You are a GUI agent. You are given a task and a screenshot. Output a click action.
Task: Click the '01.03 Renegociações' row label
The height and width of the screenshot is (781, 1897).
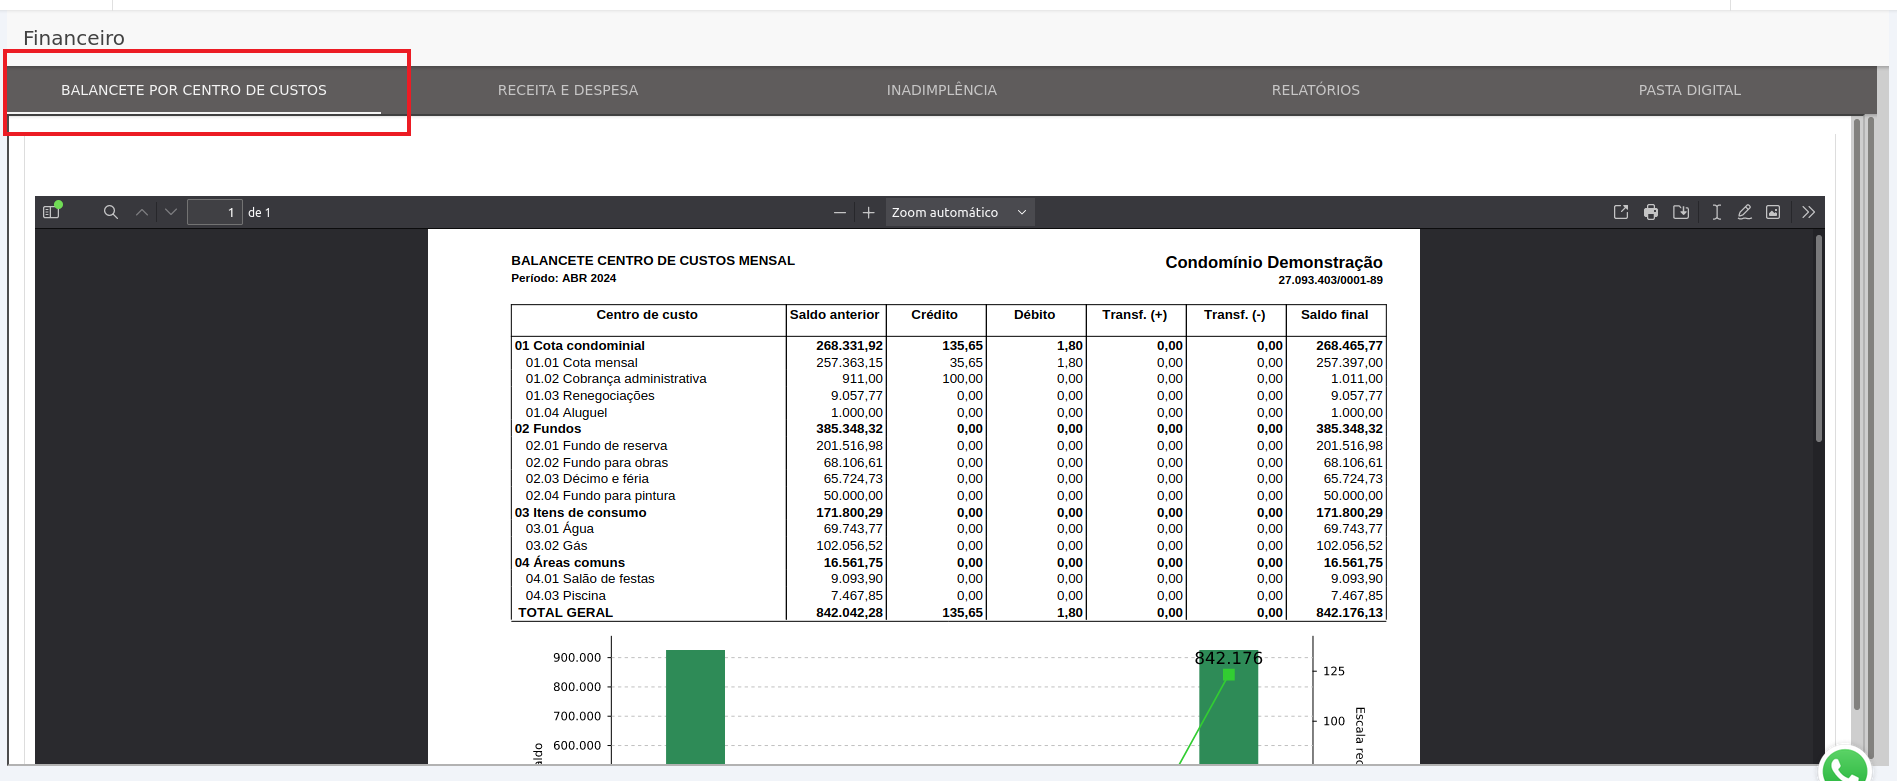click(x=590, y=396)
